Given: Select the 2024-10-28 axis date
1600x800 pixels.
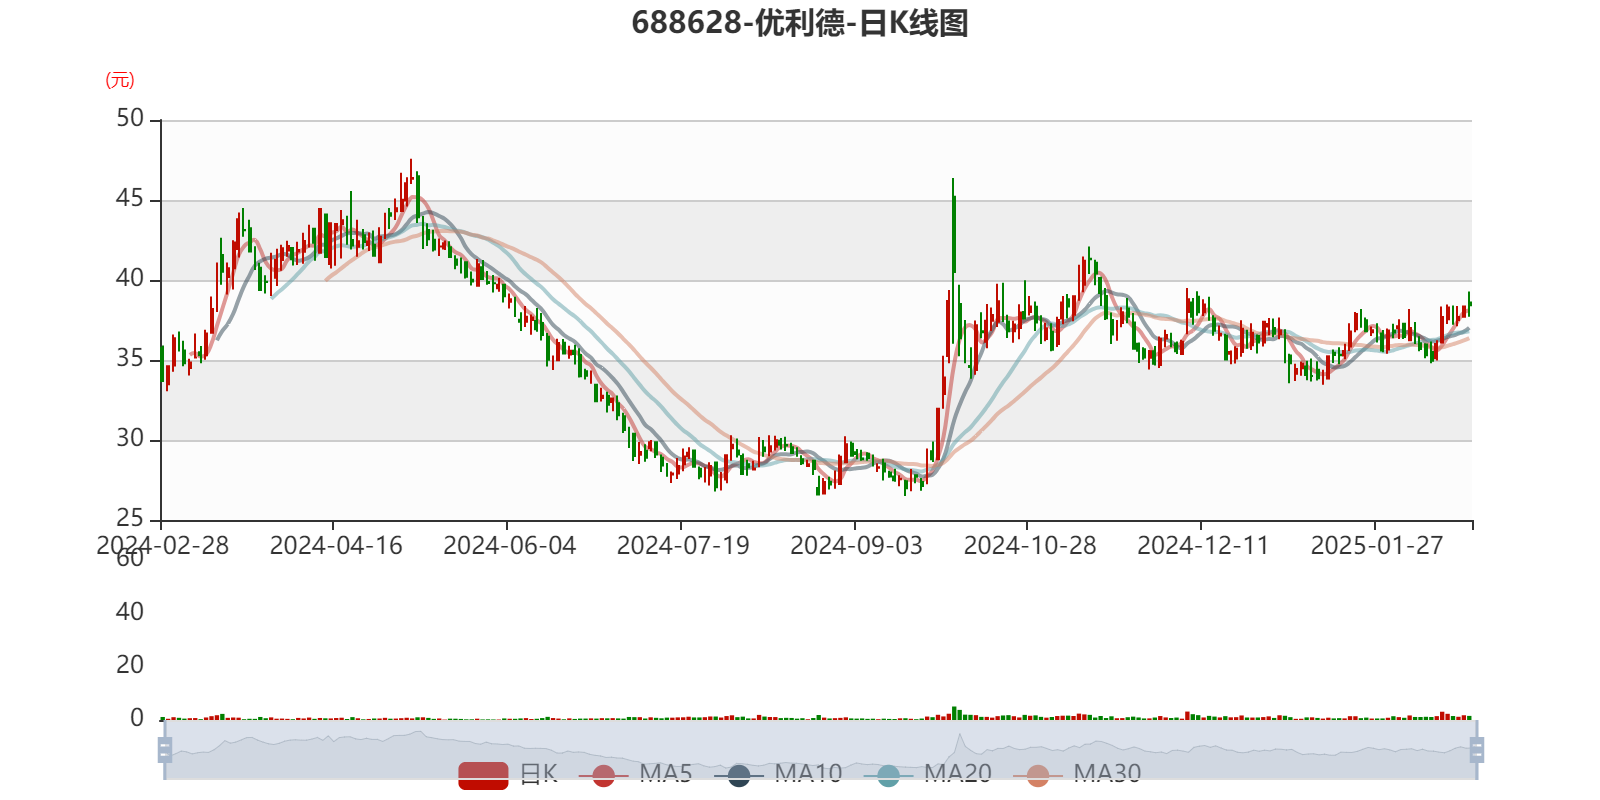Looking at the screenshot, I should (1030, 546).
